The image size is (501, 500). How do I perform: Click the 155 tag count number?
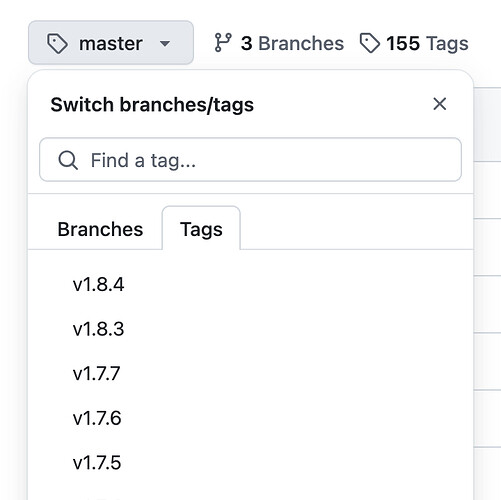[x=403, y=43]
